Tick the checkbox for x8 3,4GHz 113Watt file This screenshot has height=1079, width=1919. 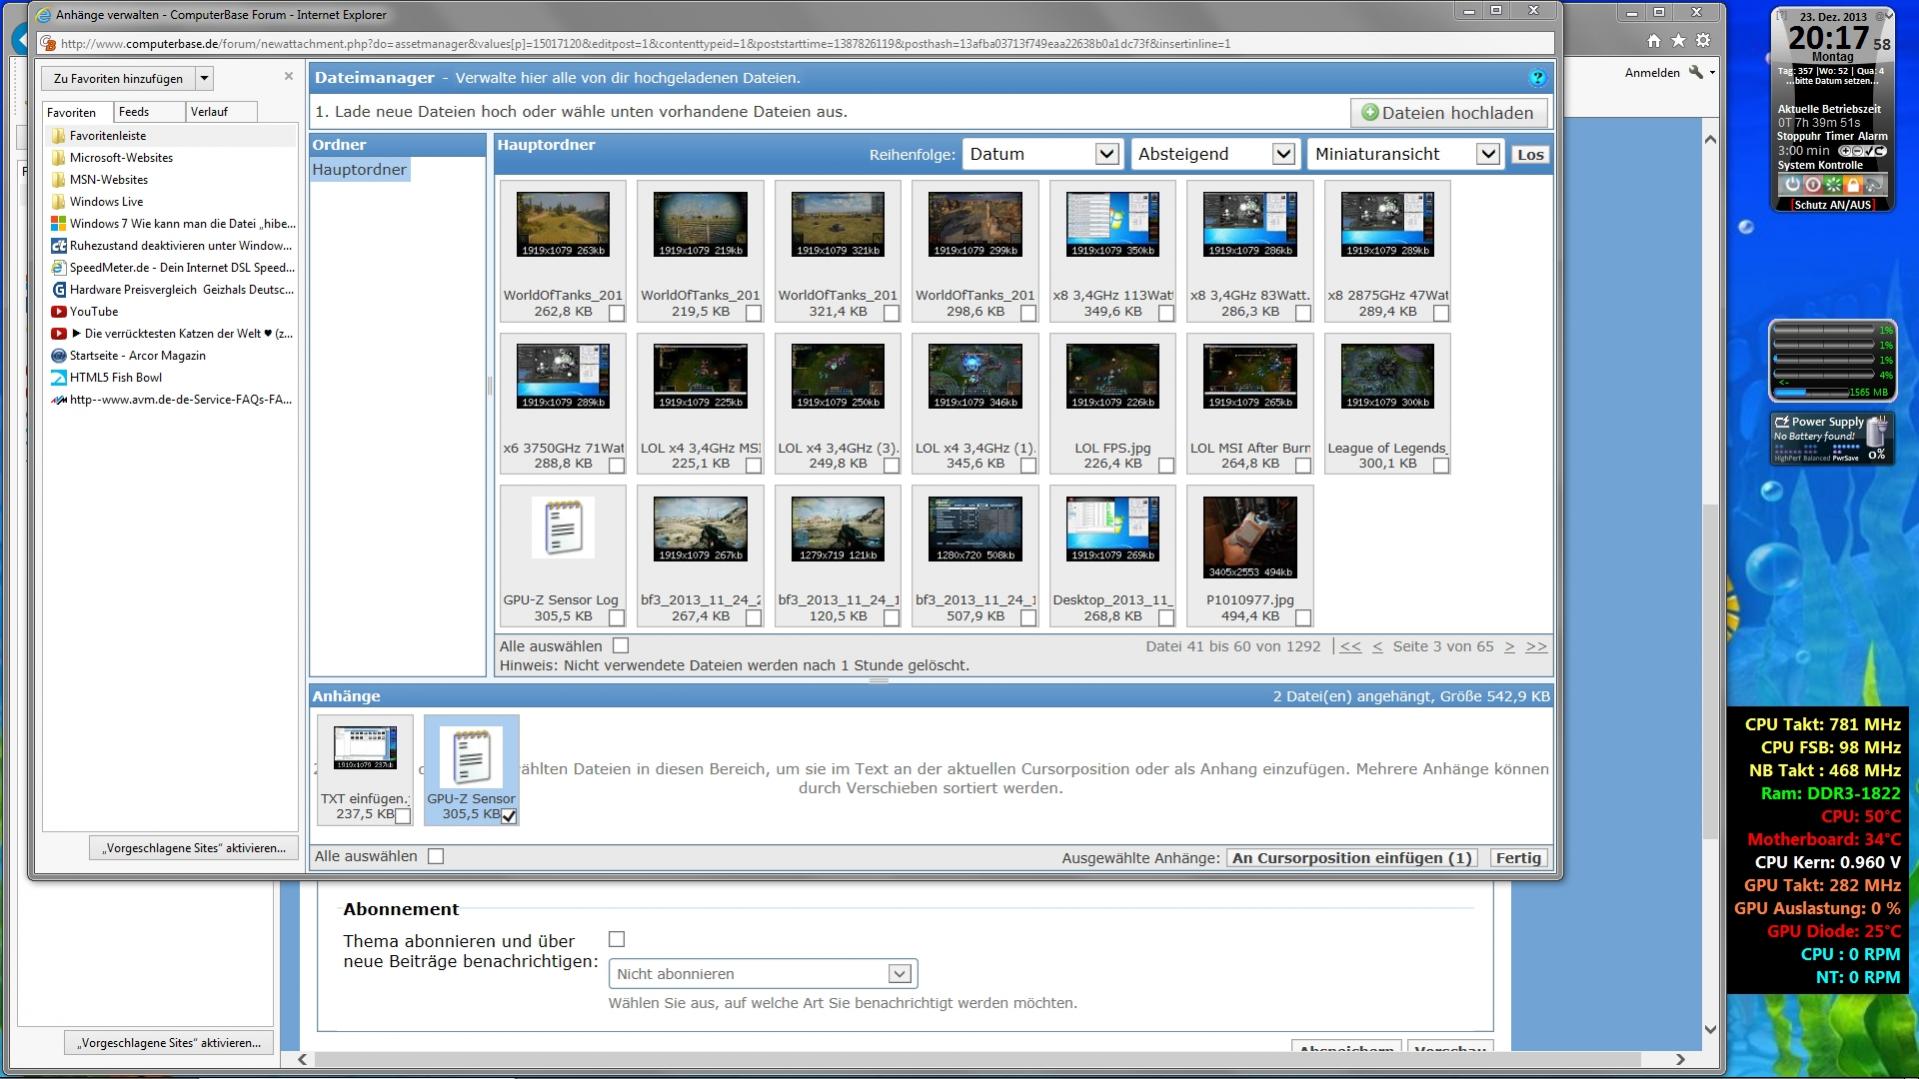[x=1166, y=313]
